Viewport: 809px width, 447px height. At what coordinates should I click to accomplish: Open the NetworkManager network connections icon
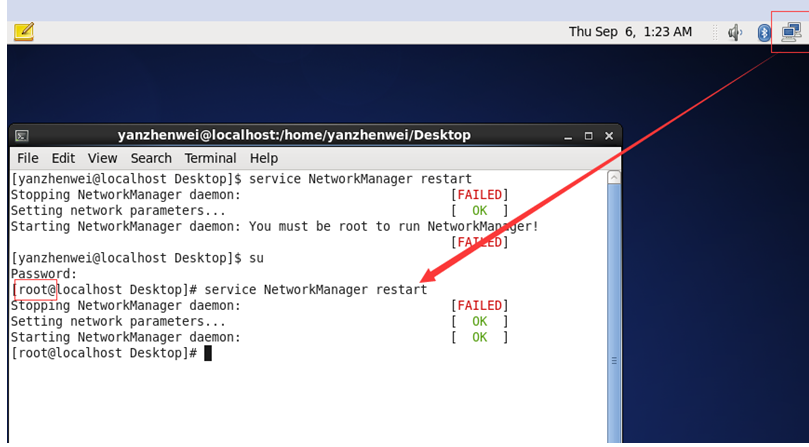click(791, 33)
